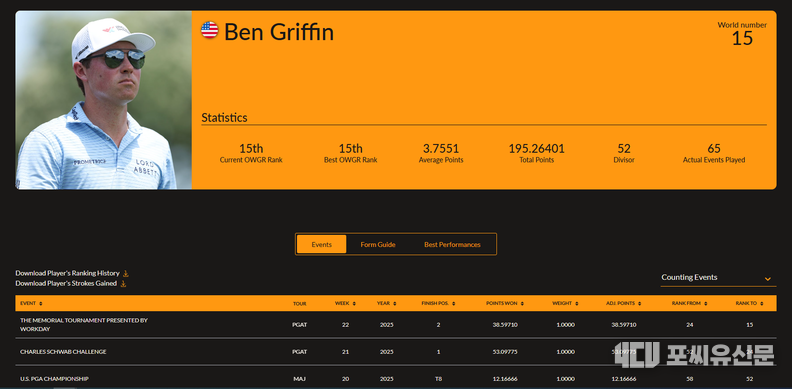The image size is (792, 389).
Task: Select the Events tab
Action: point(321,244)
